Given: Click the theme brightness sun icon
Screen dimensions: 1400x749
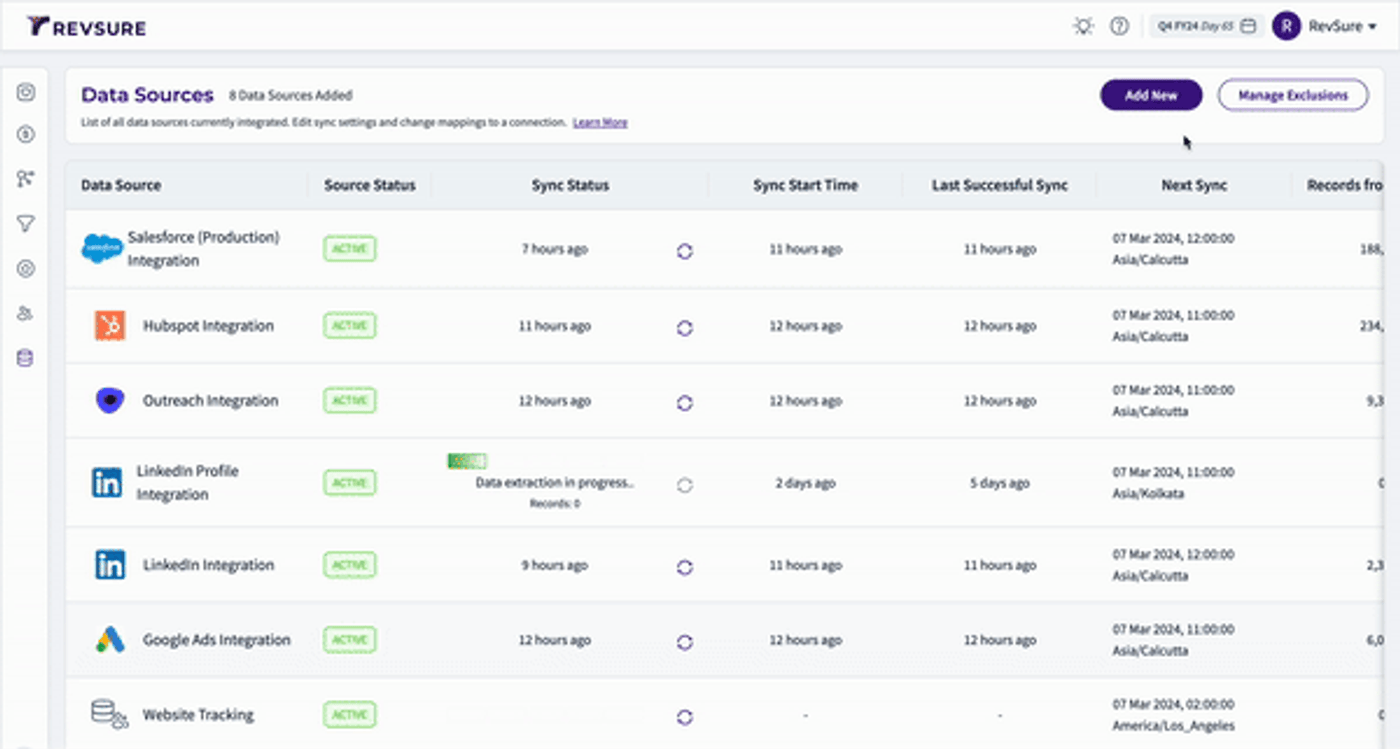Looking at the screenshot, I should 1083,27.
